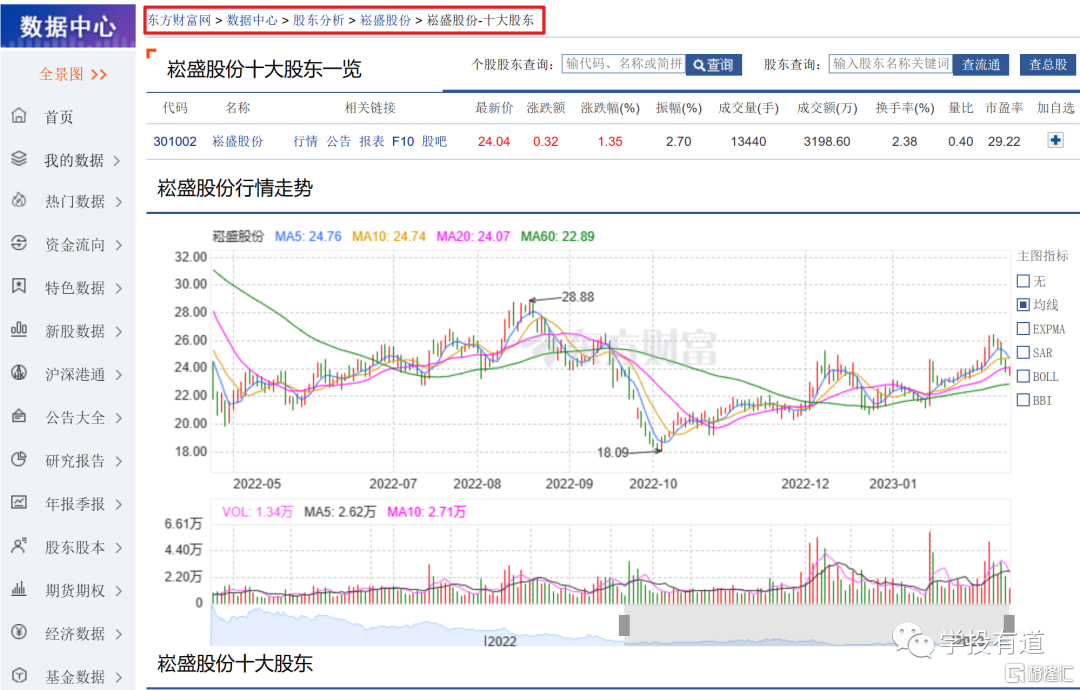Click right handle of chart range slider
This screenshot has height=690, width=1080.
click(x=1009, y=625)
